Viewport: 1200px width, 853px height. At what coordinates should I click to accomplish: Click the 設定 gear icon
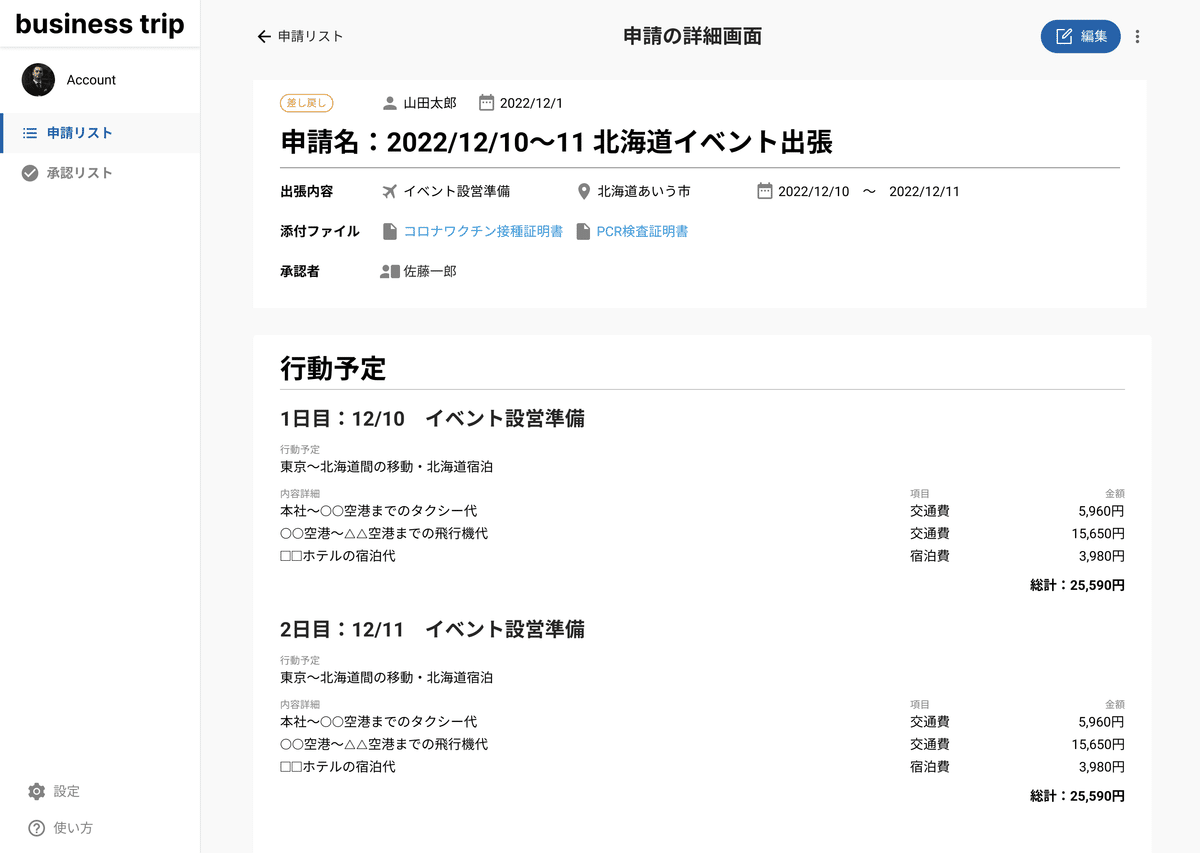click(x=37, y=791)
